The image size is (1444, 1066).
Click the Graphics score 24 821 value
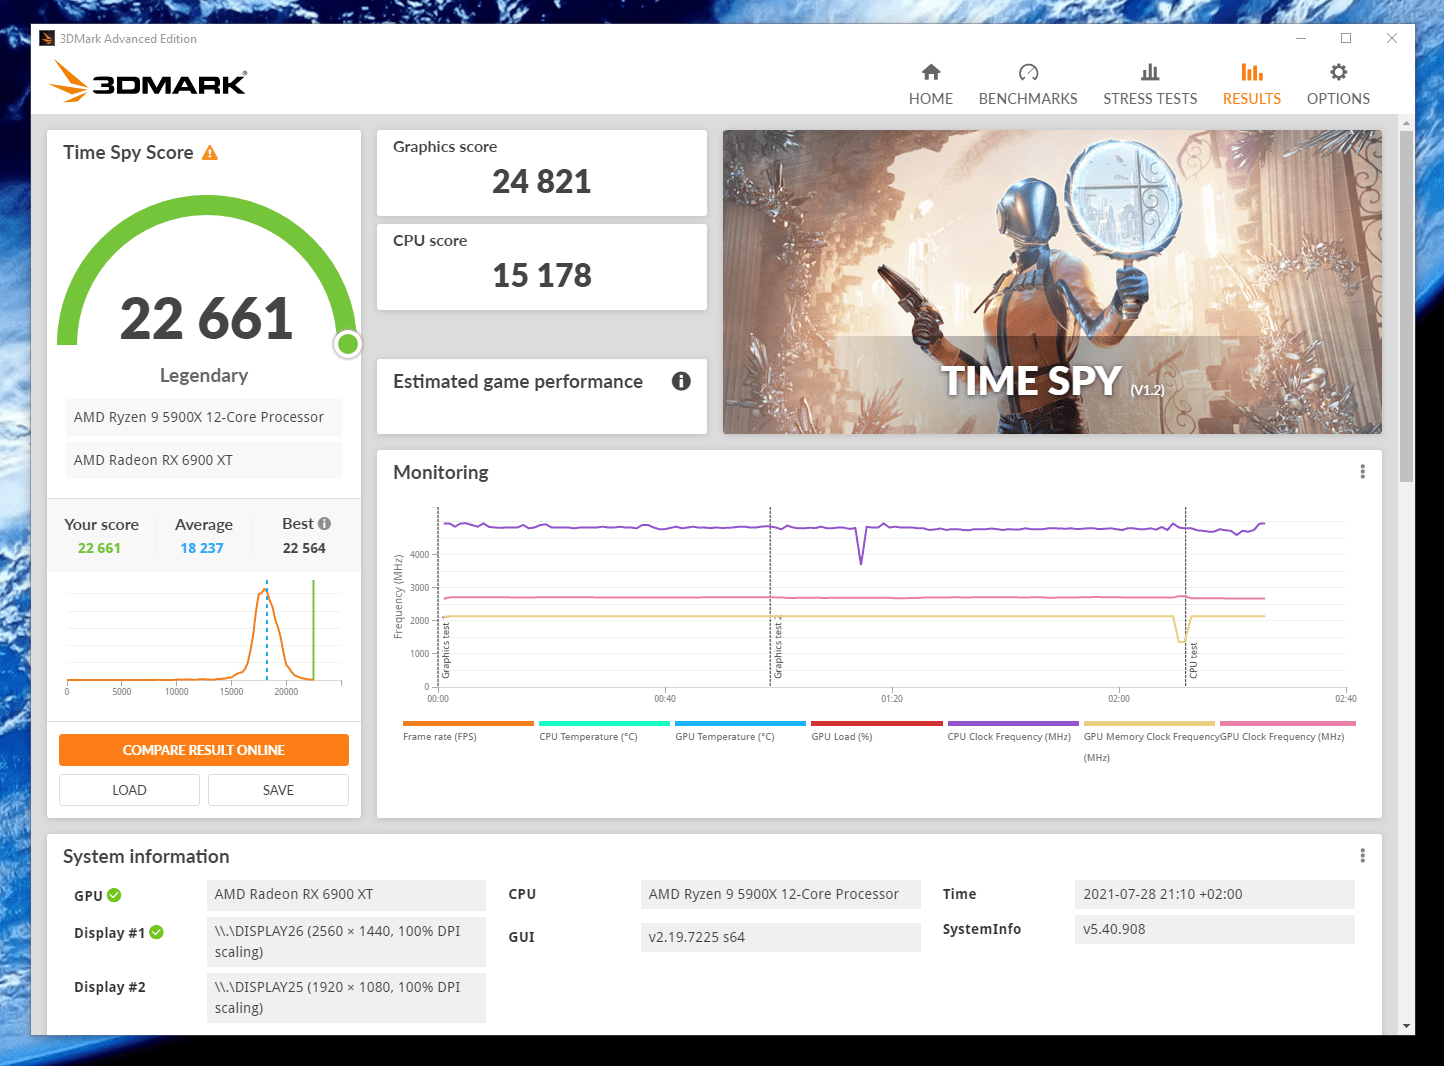[x=541, y=182]
